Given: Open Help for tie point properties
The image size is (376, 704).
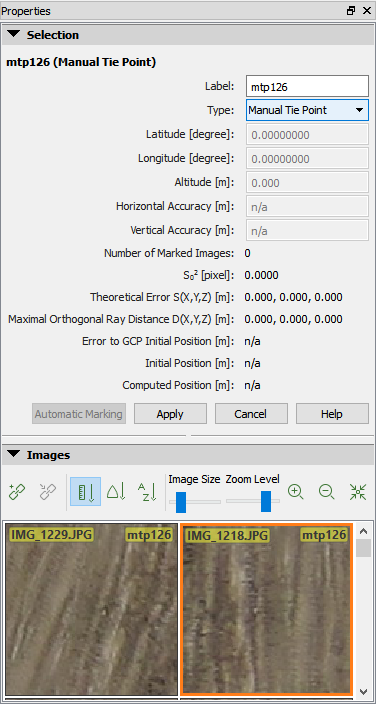Looking at the screenshot, I should click(x=332, y=414).
